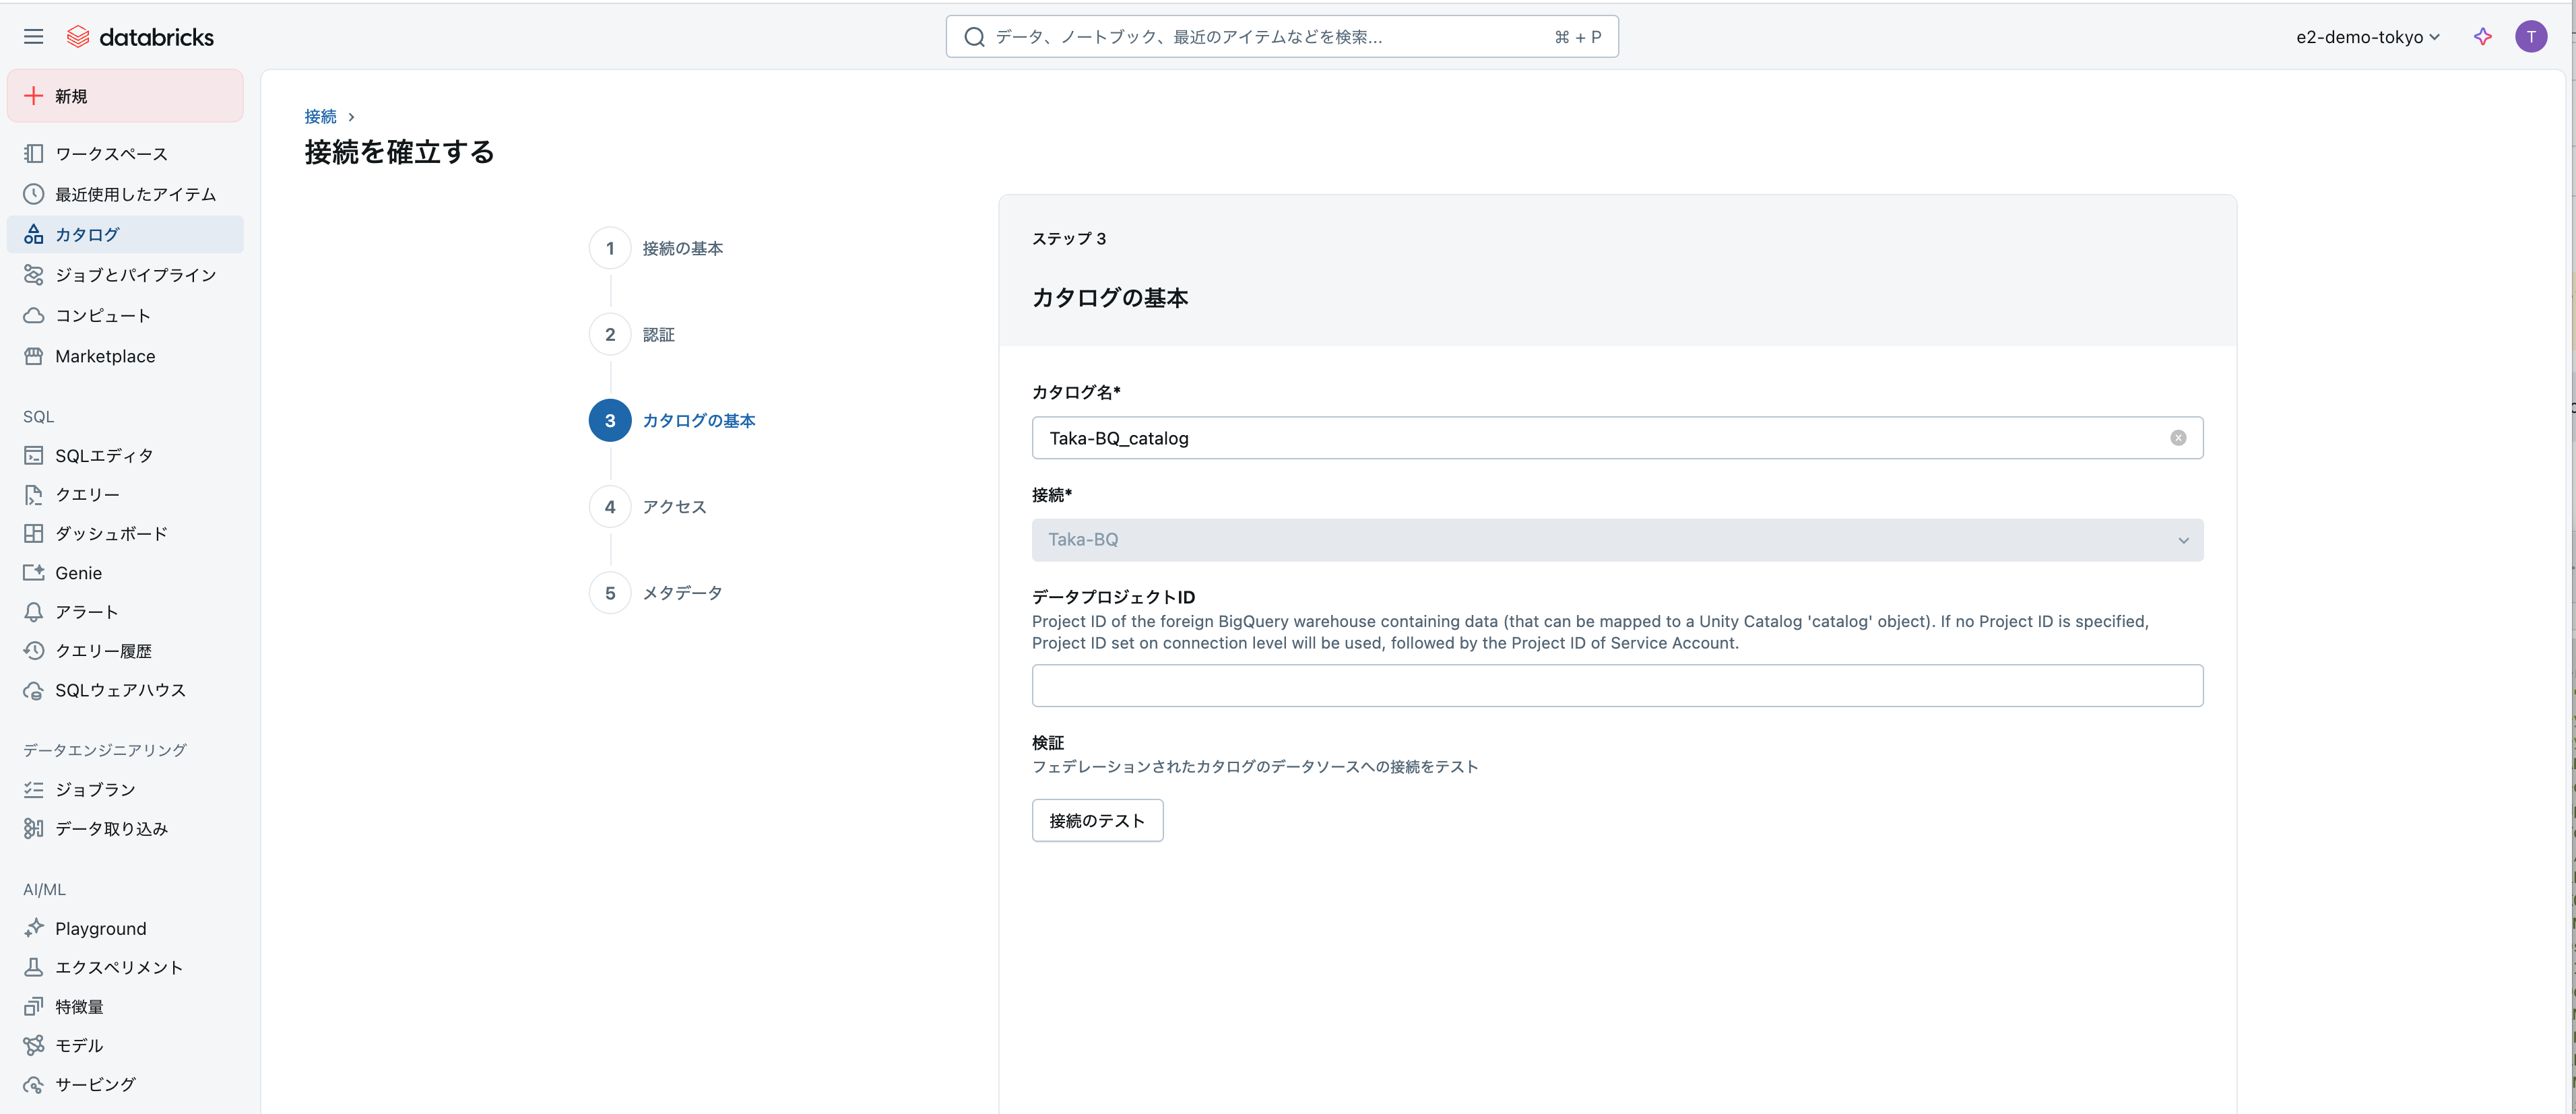The image size is (2576, 1114).
Task: Open the Genie sidebar icon
Action: coord(34,572)
